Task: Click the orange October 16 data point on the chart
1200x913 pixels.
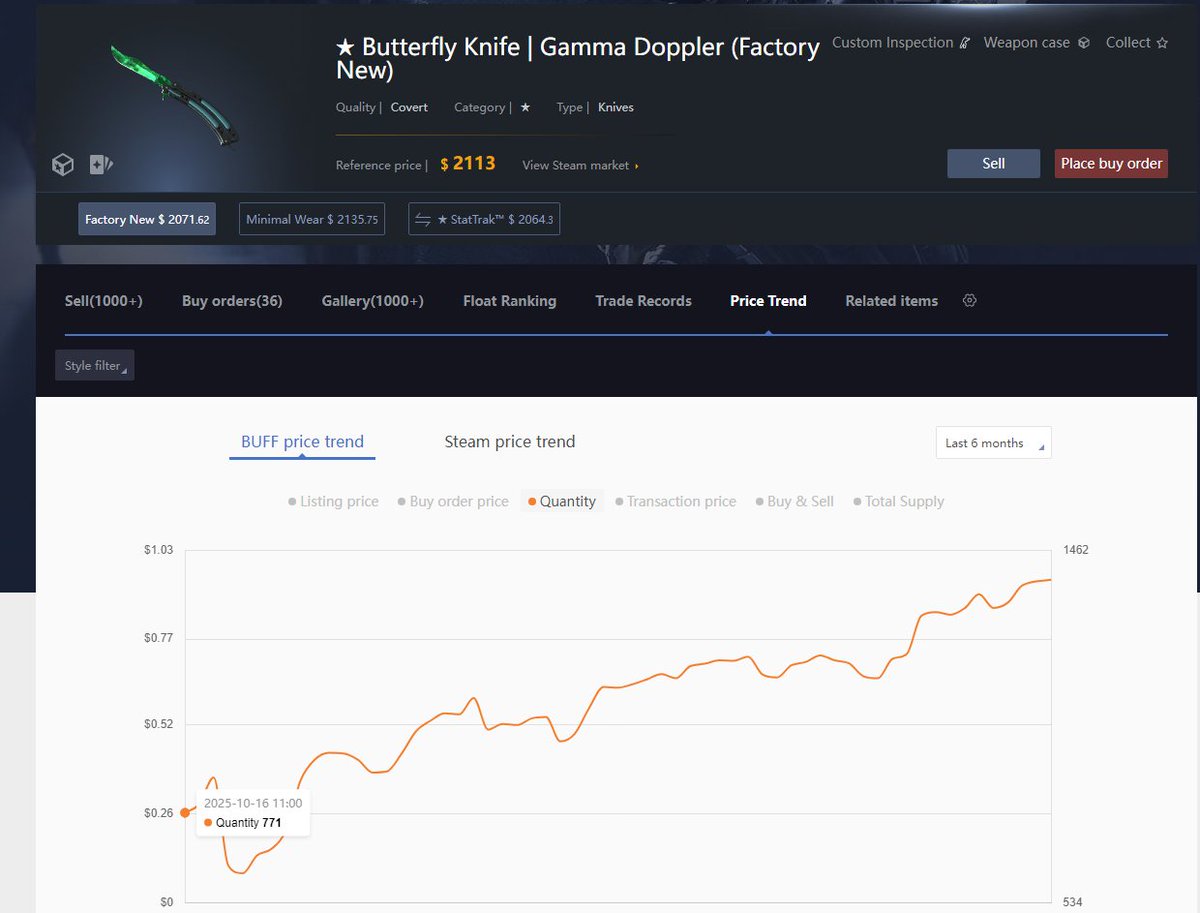Action: [x=186, y=813]
